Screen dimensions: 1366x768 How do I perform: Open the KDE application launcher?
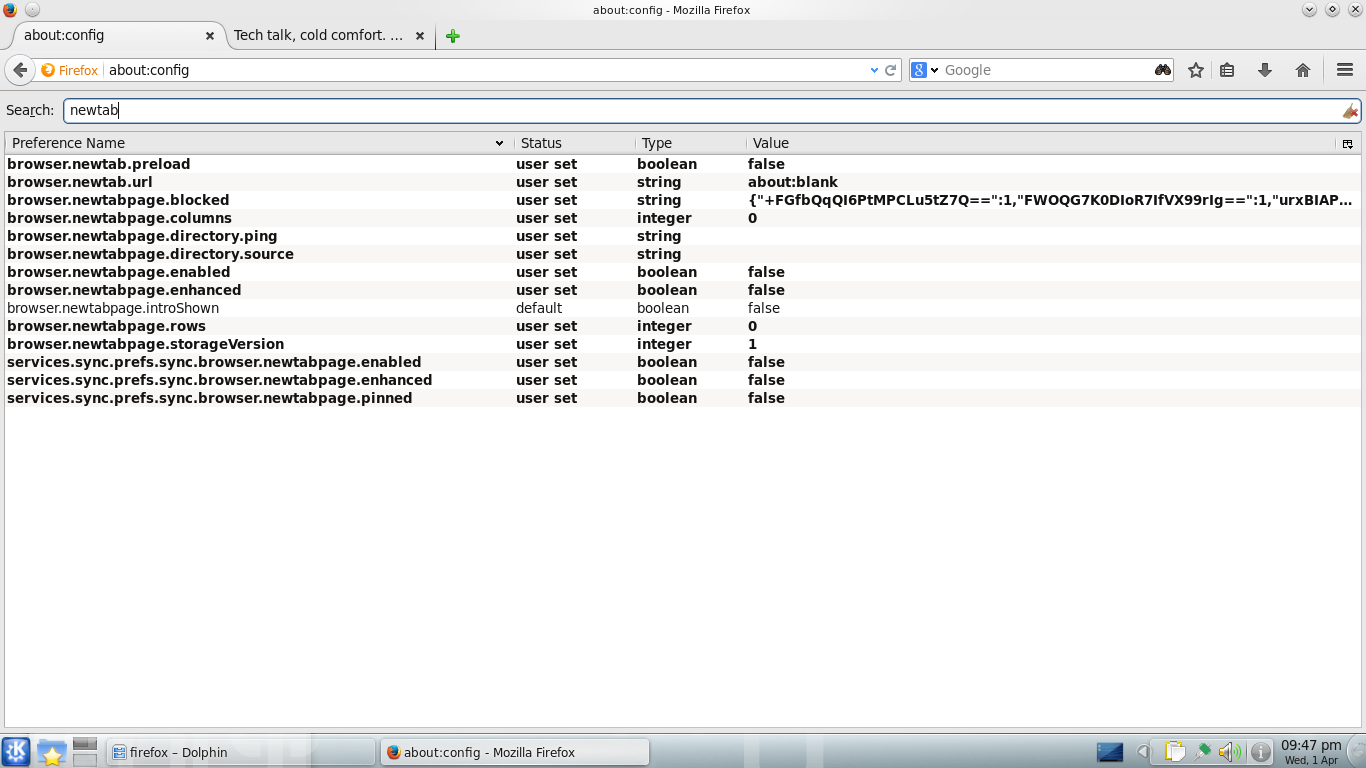(x=16, y=751)
